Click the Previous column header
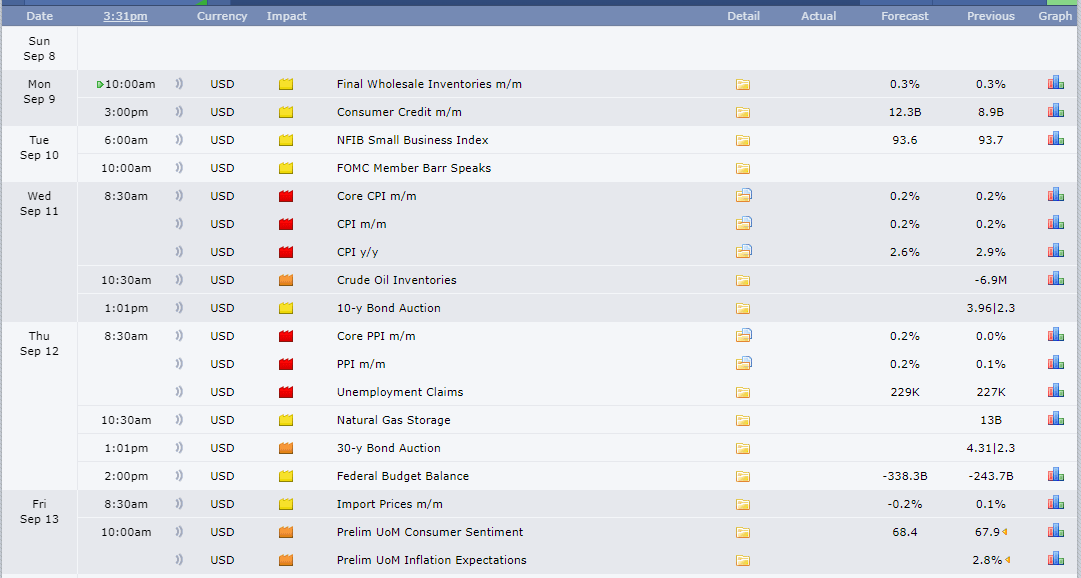 991,16
